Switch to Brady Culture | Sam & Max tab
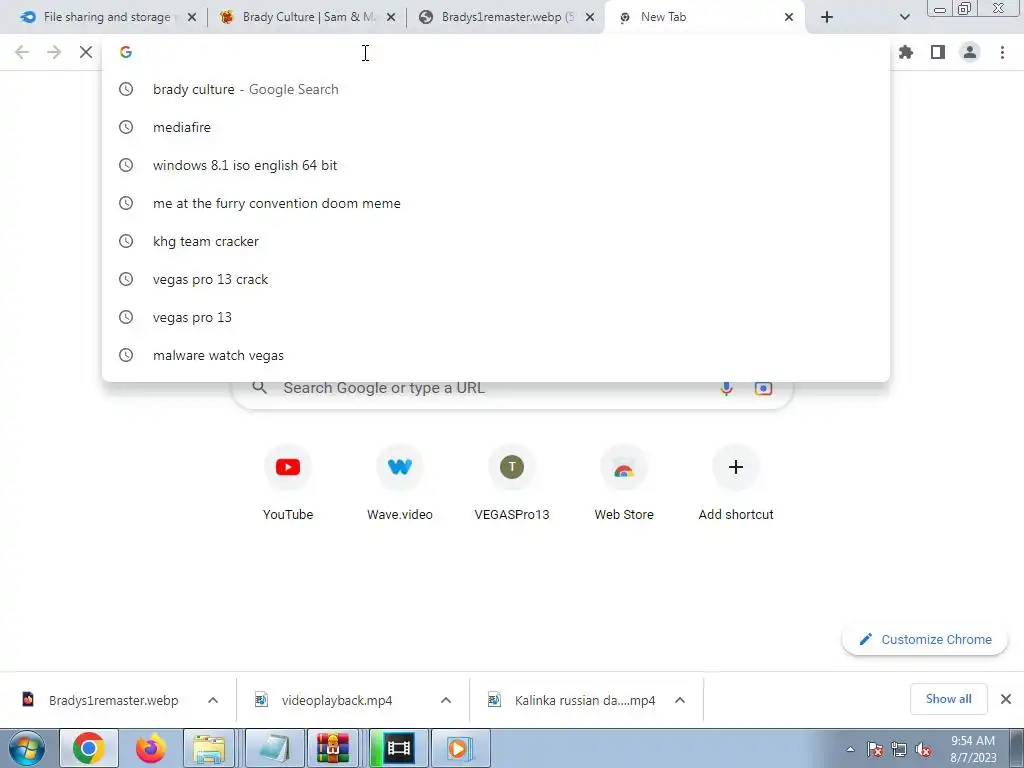The image size is (1024, 768). click(x=307, y=17)
